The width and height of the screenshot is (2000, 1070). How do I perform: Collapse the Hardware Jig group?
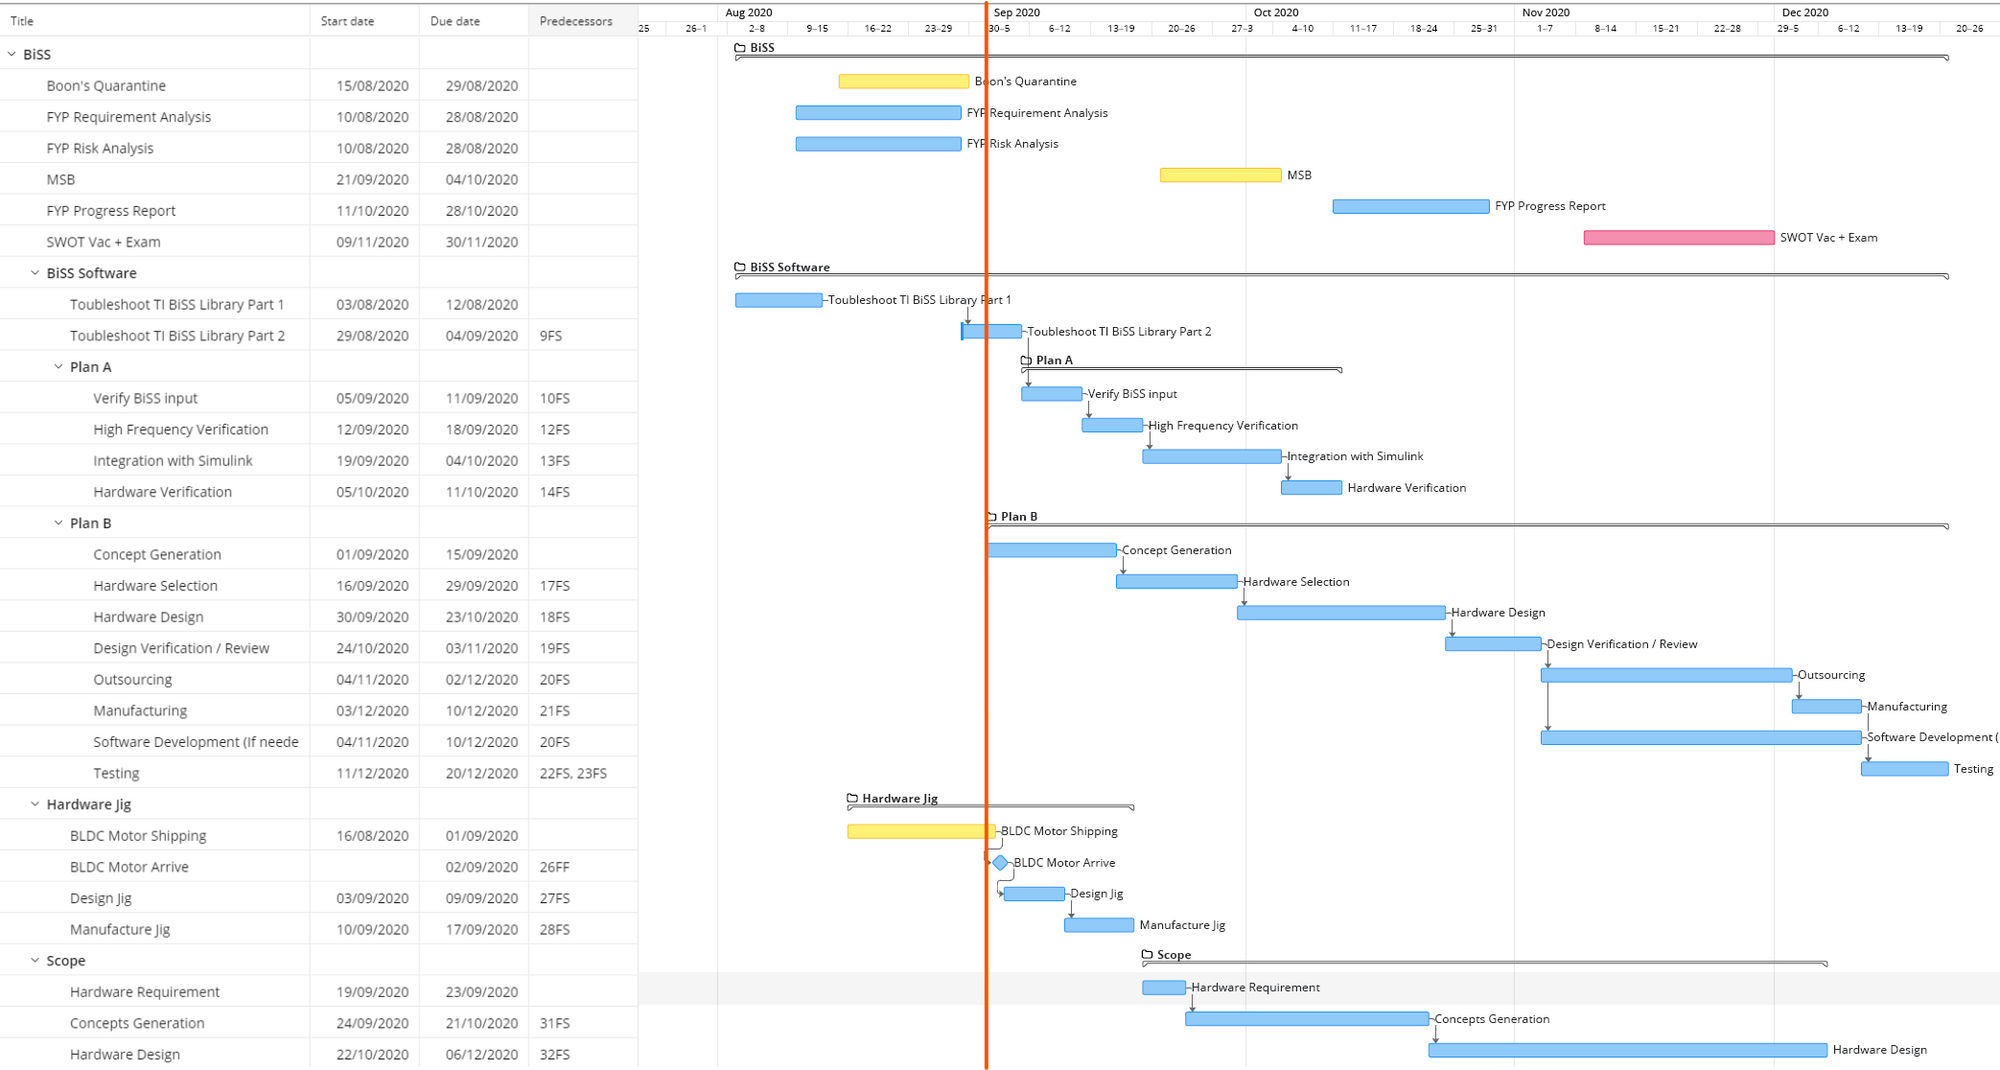tap(35, 804)
